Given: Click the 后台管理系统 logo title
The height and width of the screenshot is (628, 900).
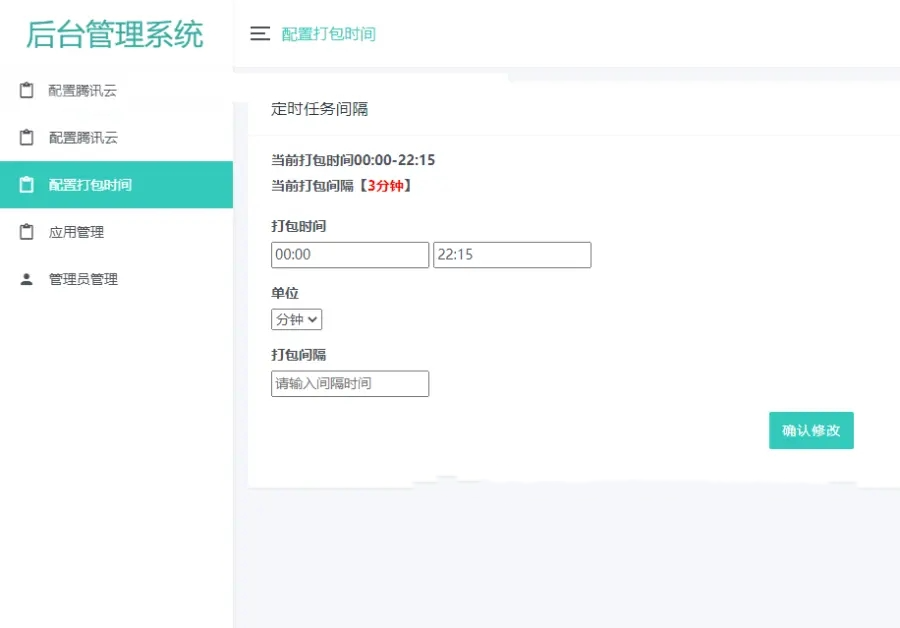Looking at the screenshot, I should pos(115,34).
